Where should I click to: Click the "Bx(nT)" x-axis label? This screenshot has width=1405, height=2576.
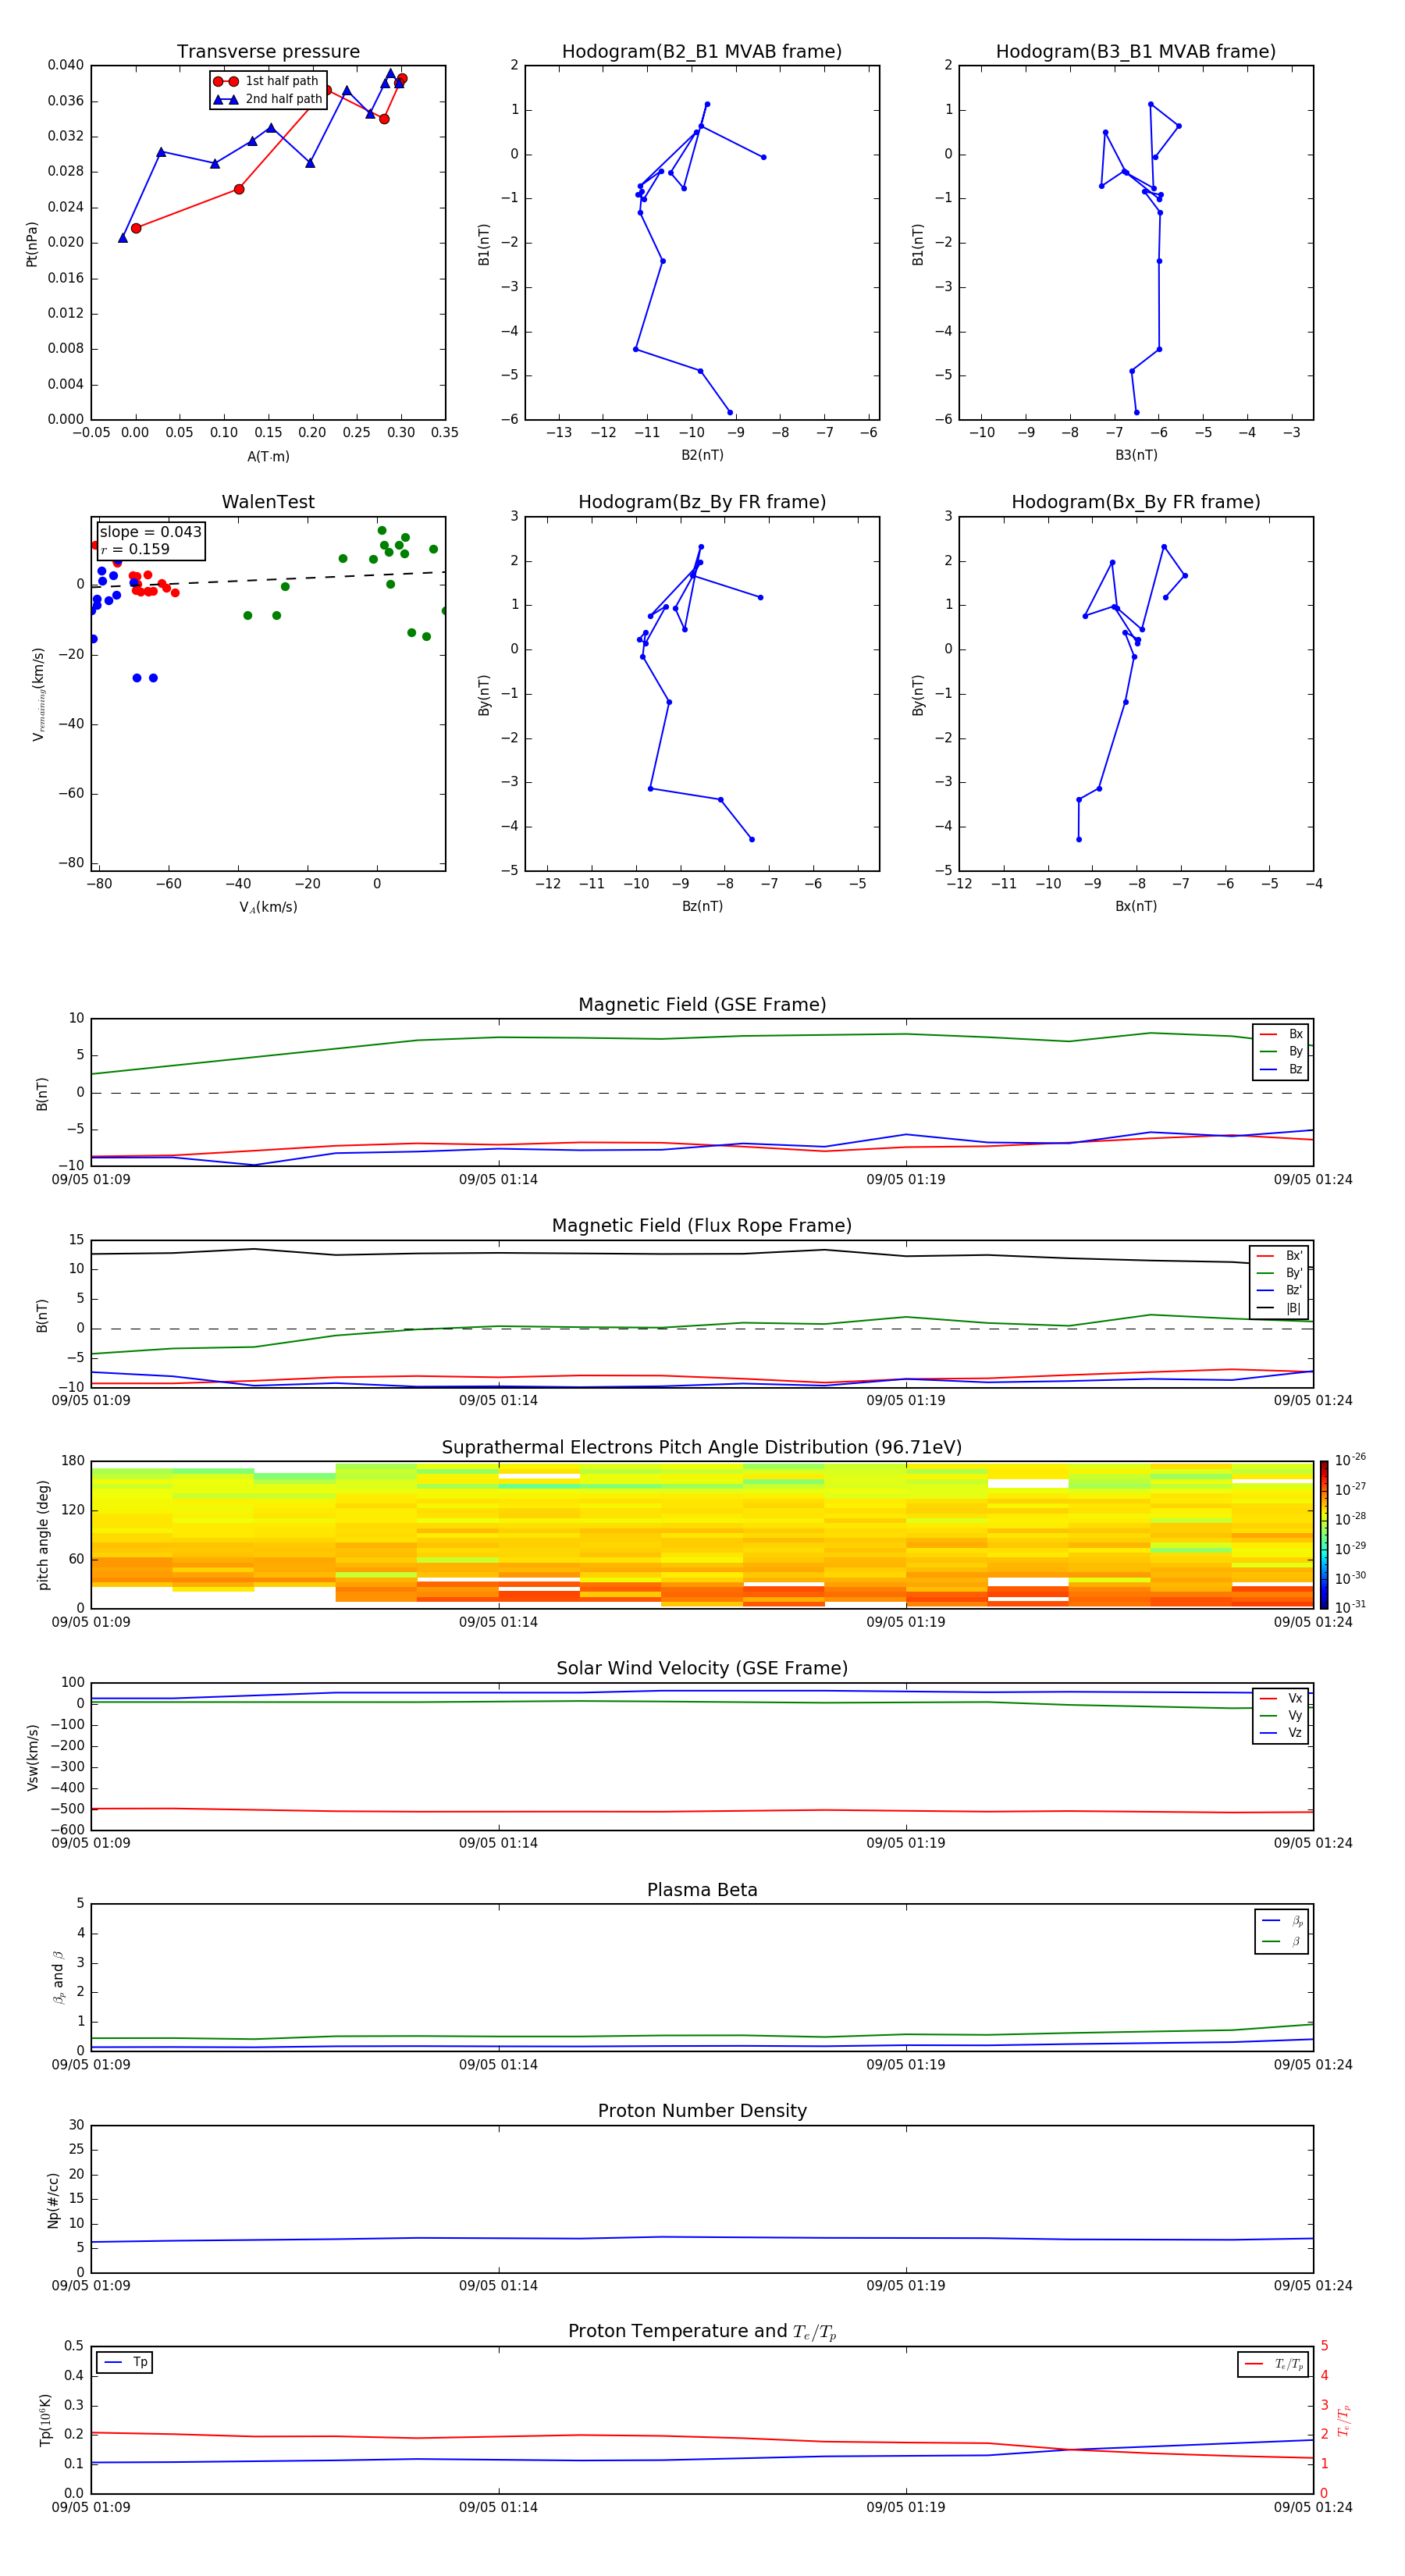pos(1136,906)
